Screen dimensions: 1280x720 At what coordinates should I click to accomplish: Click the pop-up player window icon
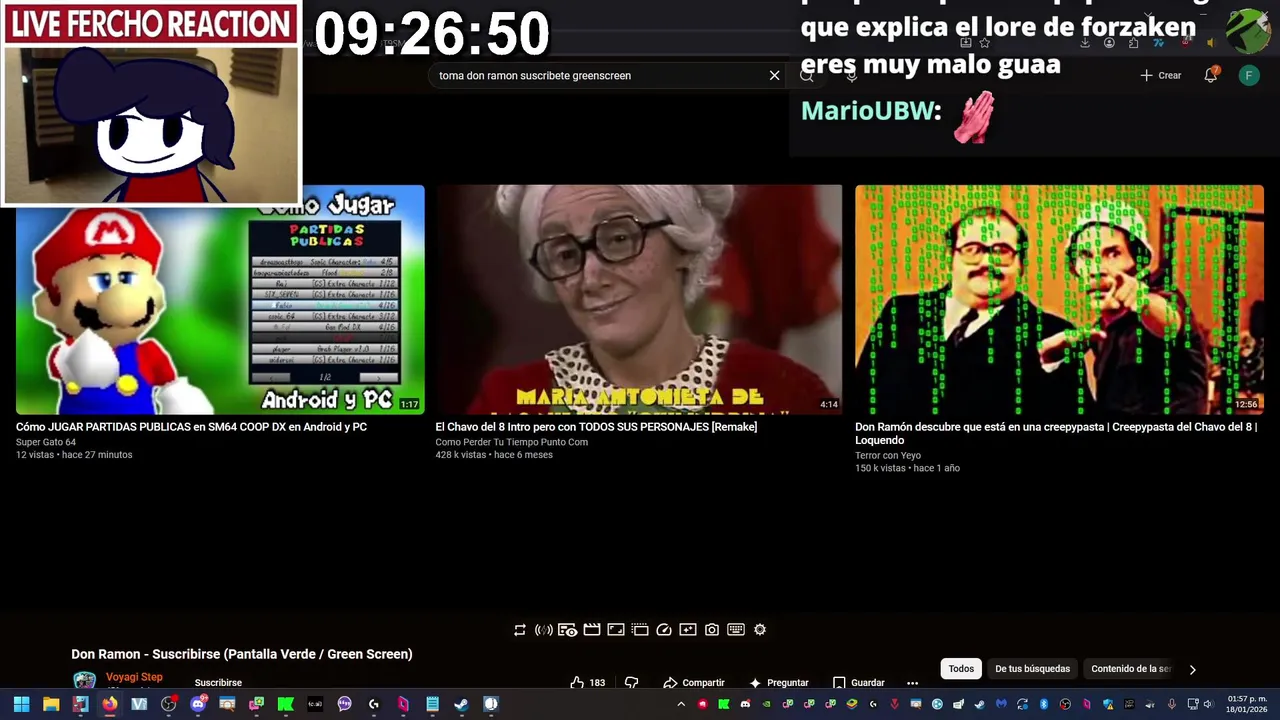click(x=640, y=630)
